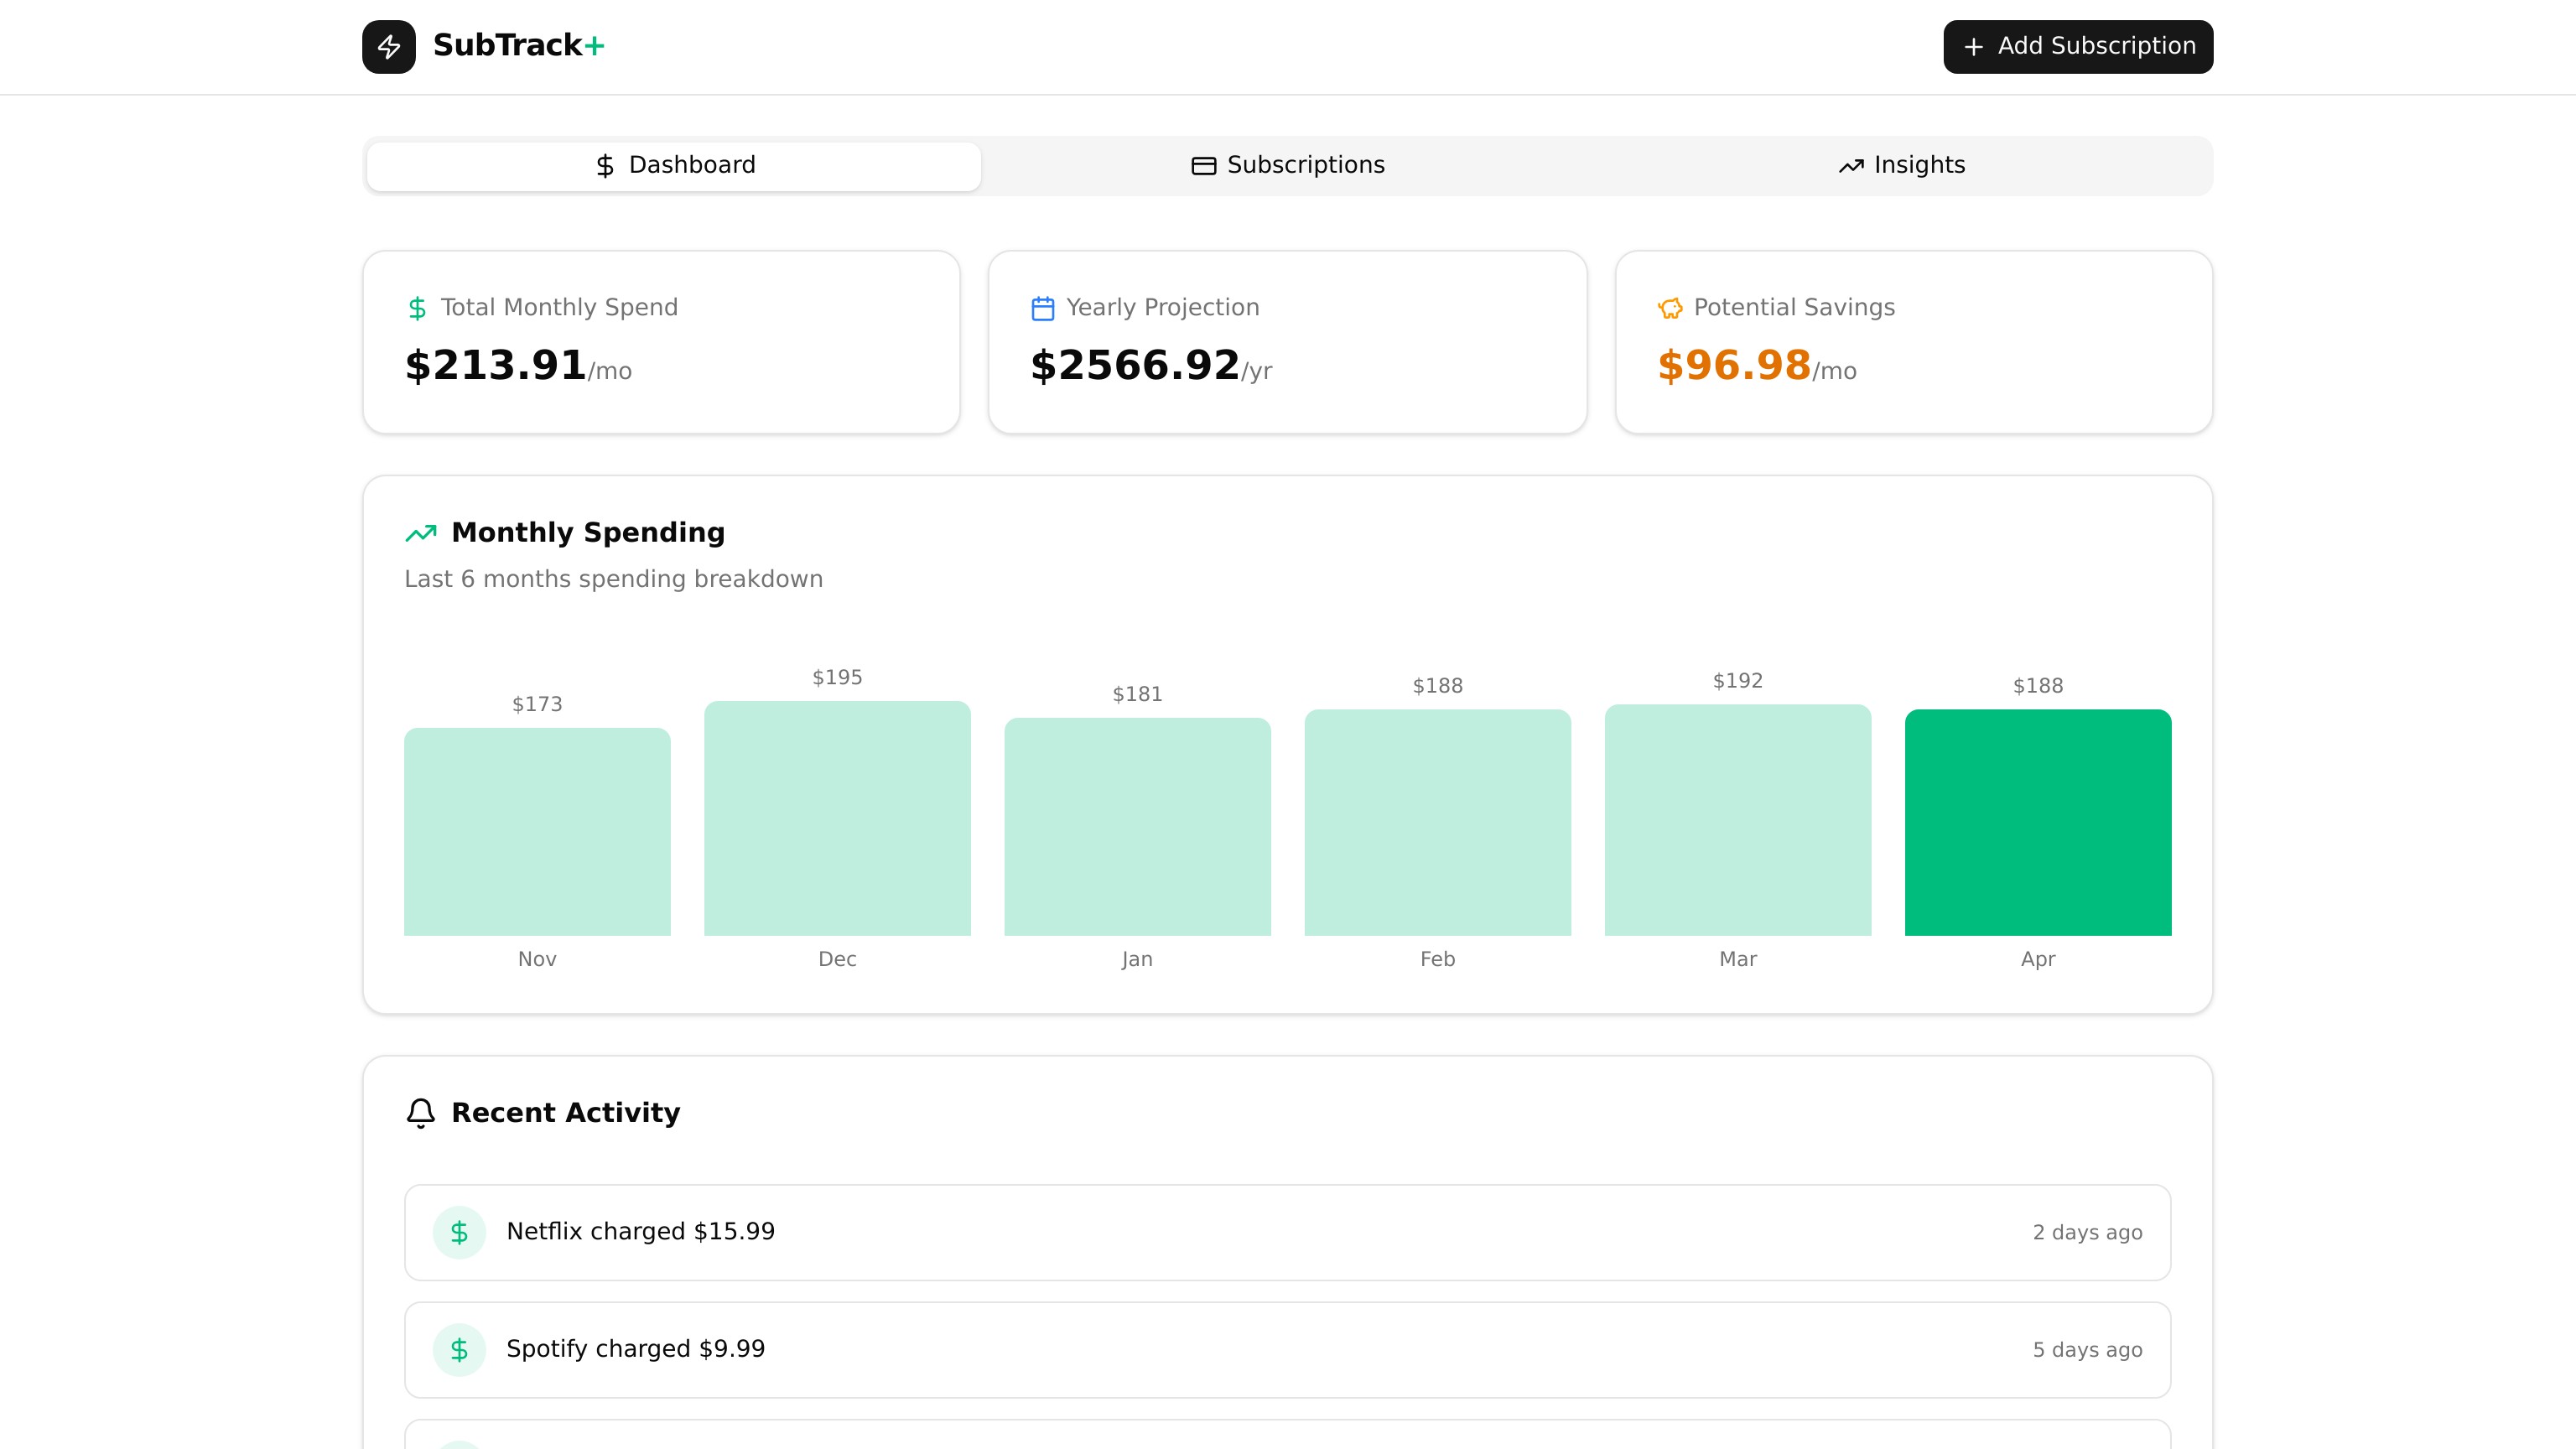Select the Dashboard tab
Viewport: 2576px width, 1449px height.
(674, 166)
